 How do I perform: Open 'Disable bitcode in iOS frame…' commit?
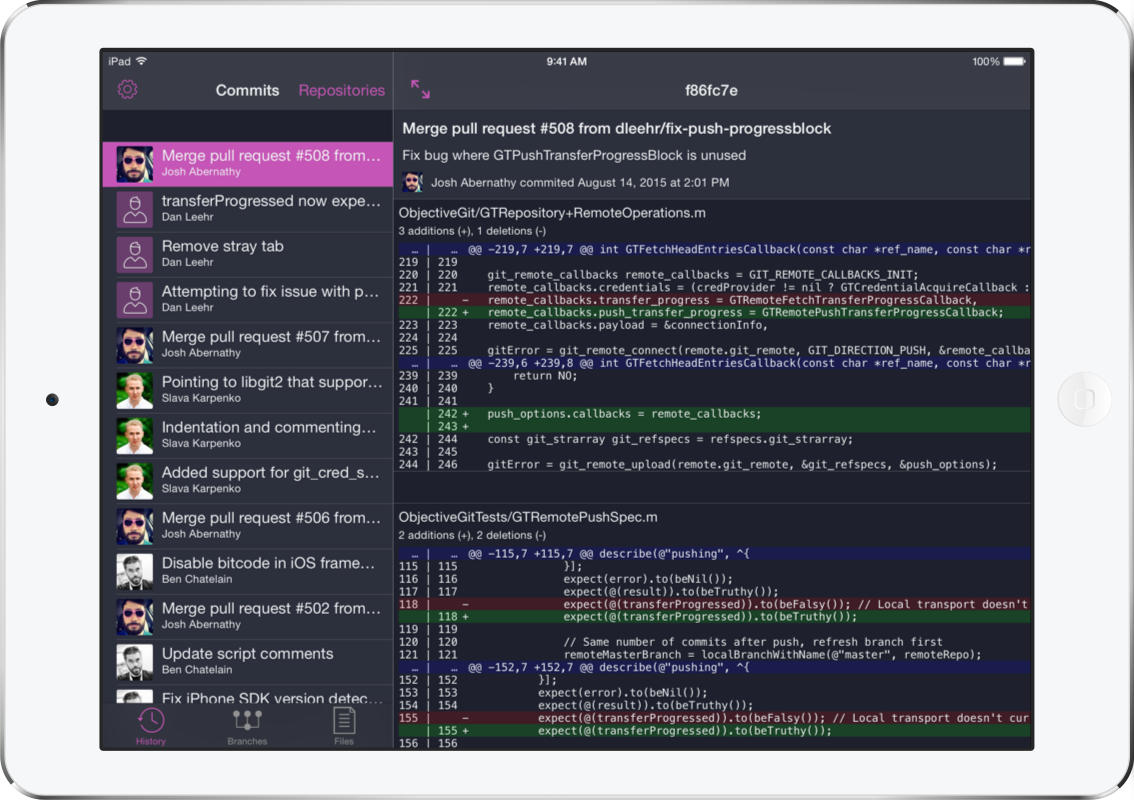pyautogui.click(x=247, y=571)
